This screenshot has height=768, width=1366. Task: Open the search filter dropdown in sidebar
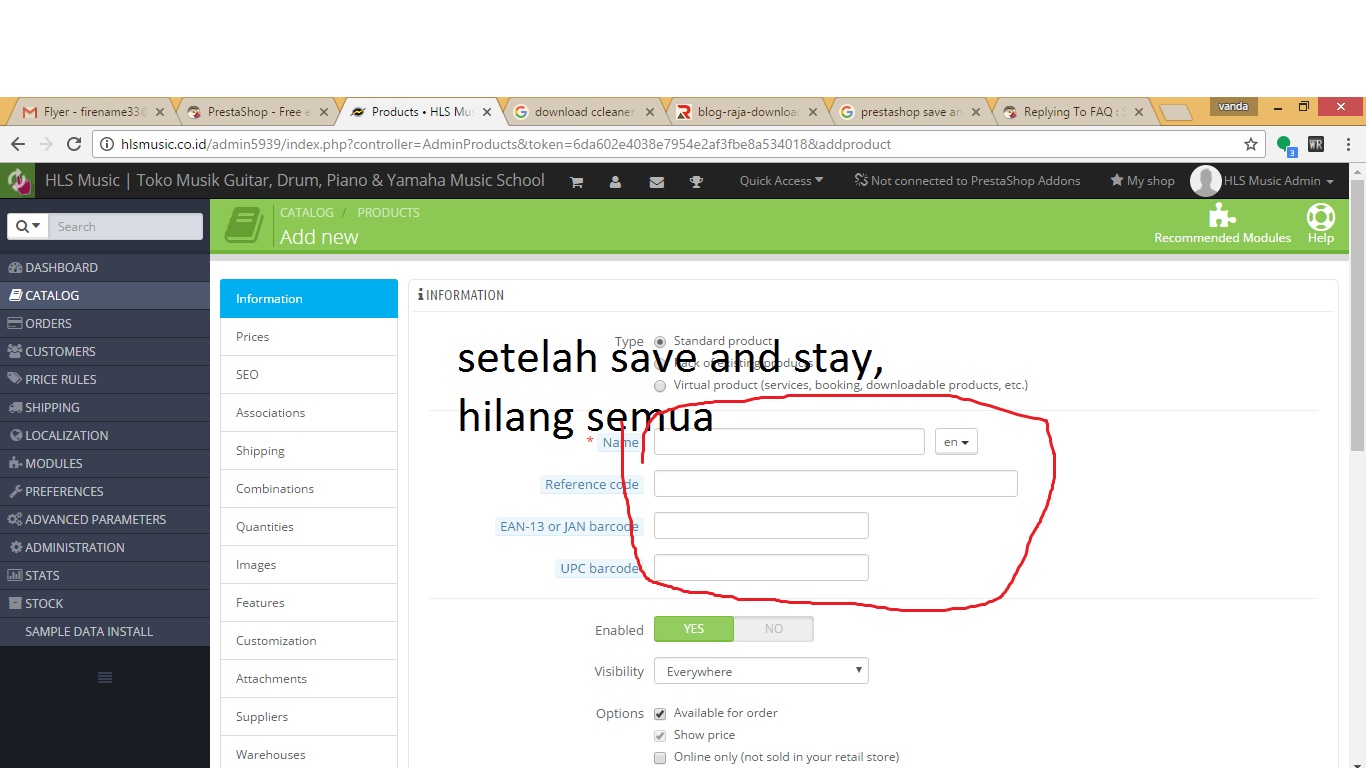tap(28, 227)
